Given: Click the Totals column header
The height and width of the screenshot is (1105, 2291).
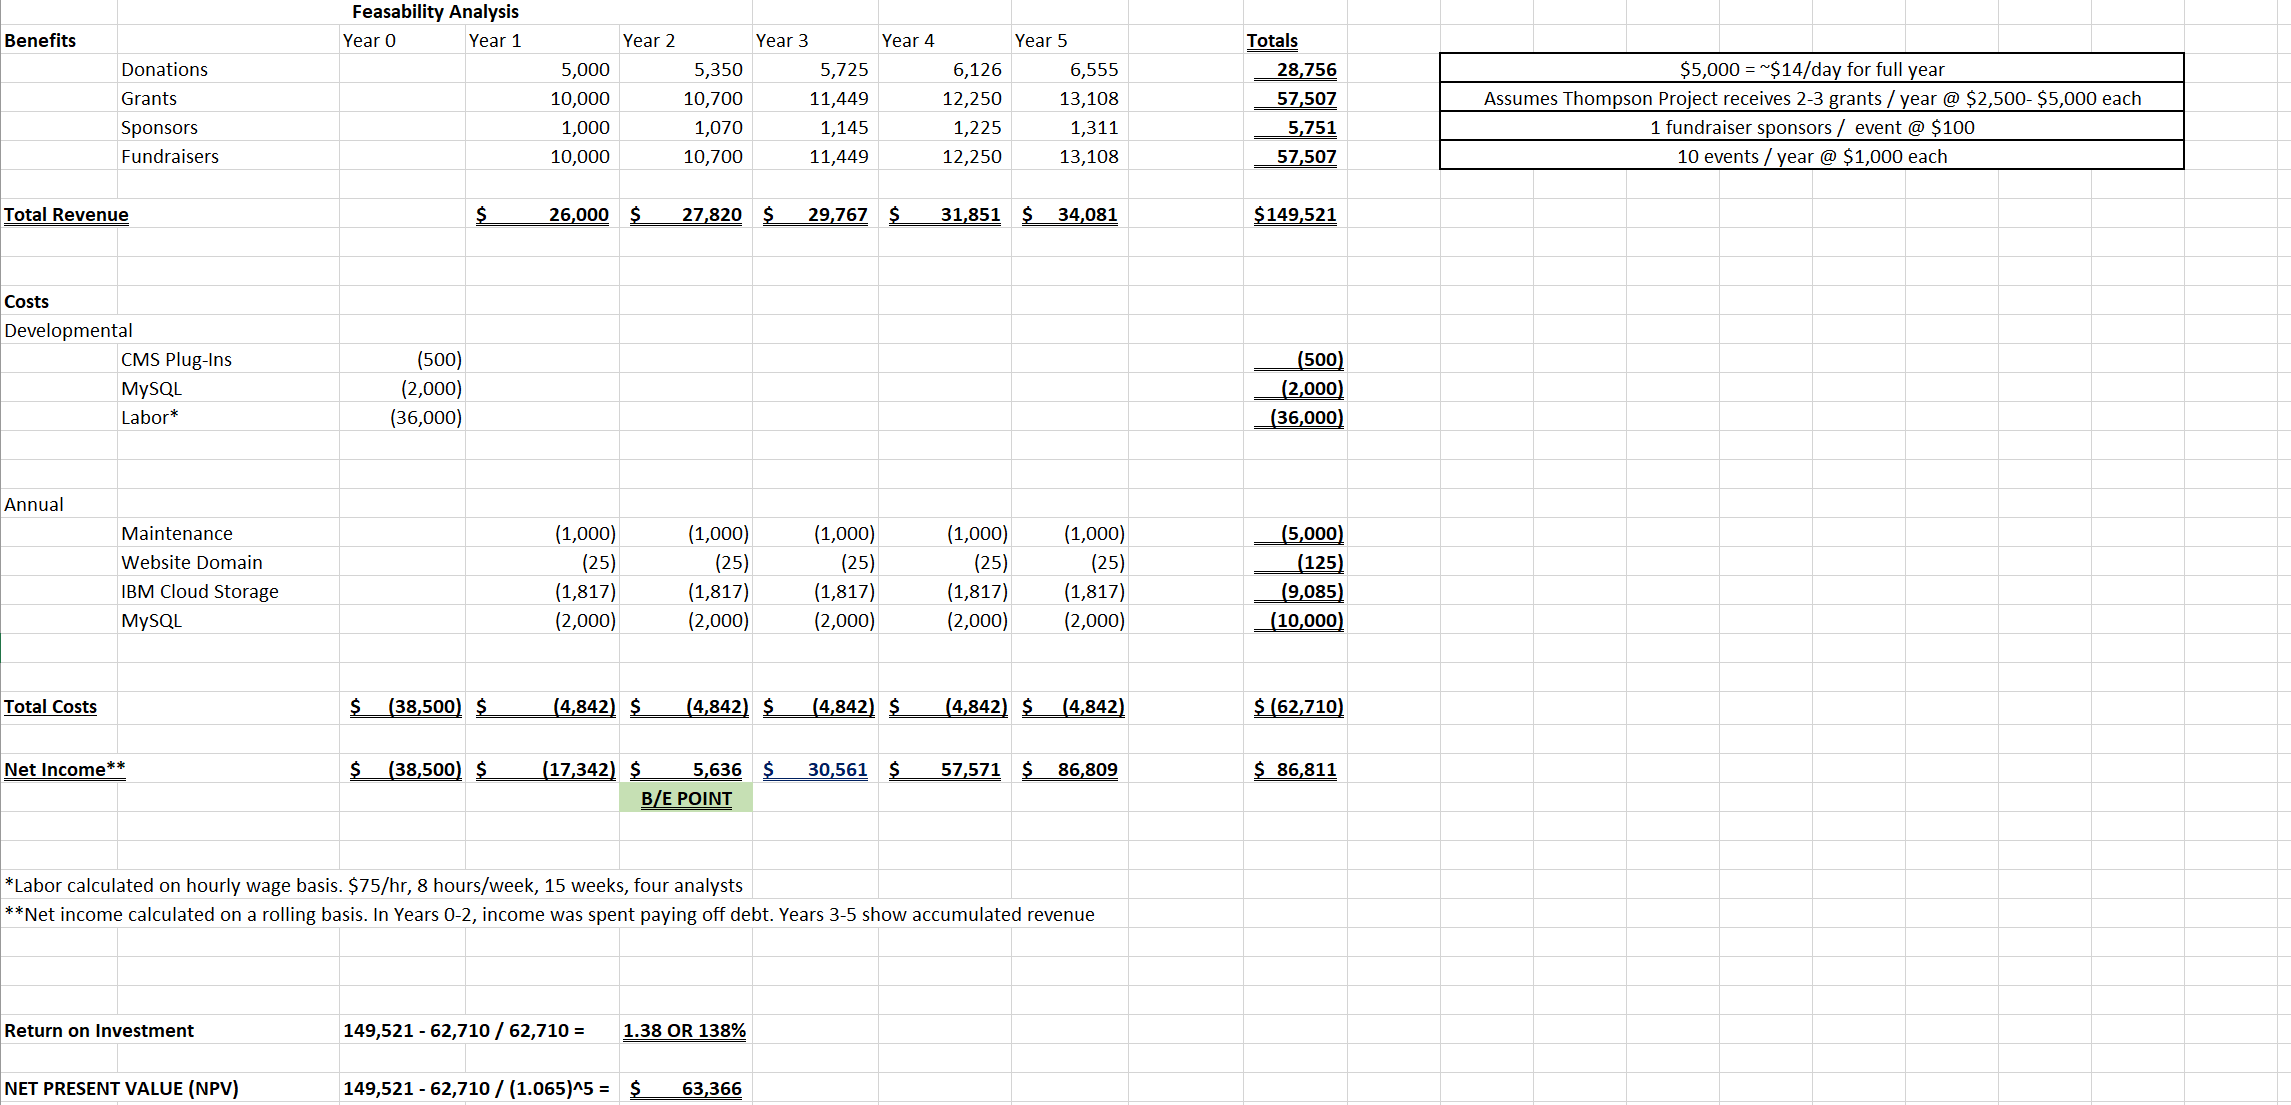Looking at the screenshot, I should tap(1272, 41).
